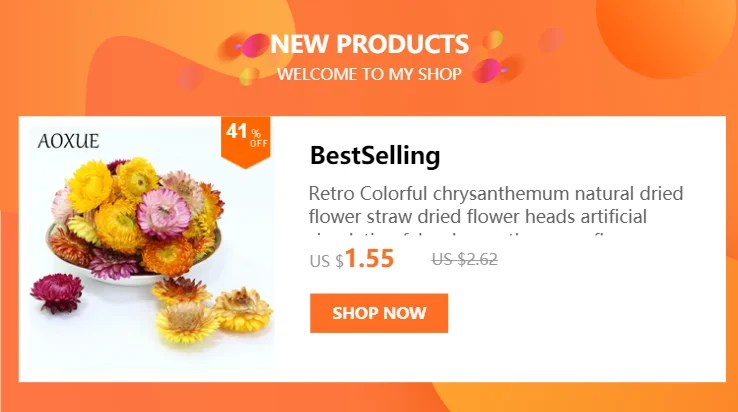Select the pink flower on top of bowl
Image resolution: width=738 pixels, height=412 pixels.
(x=163, y=213)
